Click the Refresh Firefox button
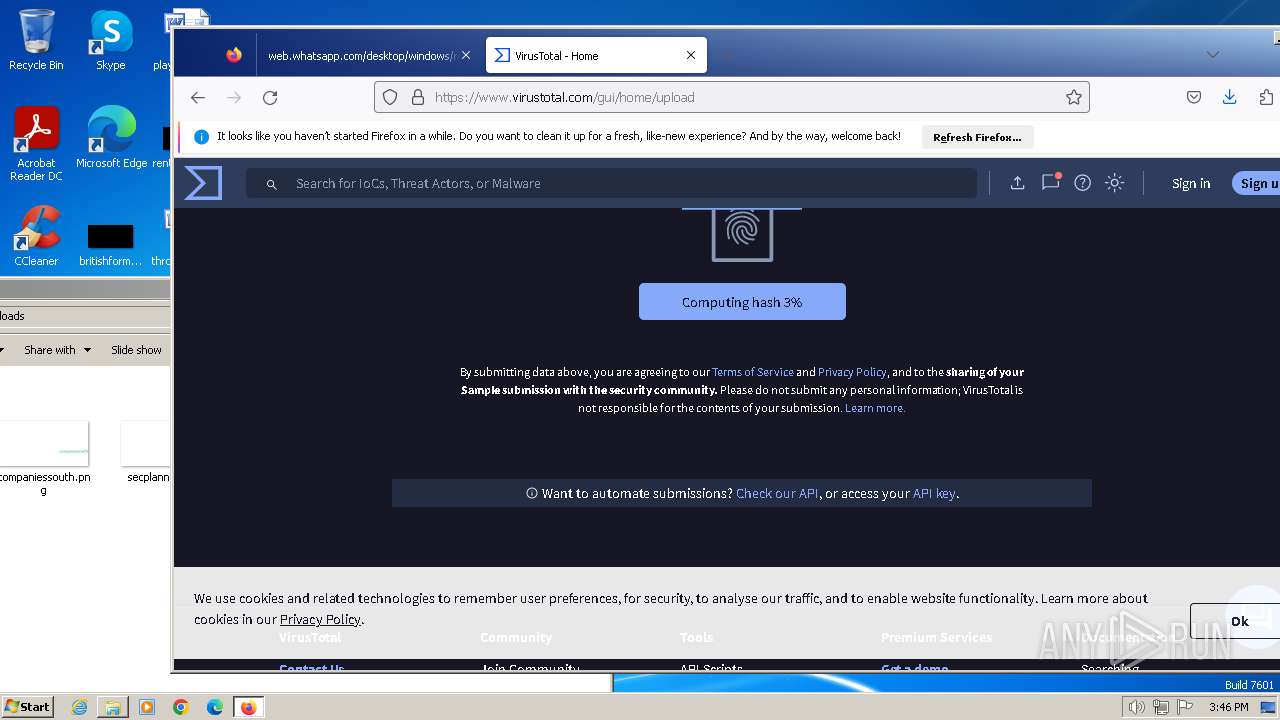This screenshot has height=720, width=1280. tap(978, 137)
